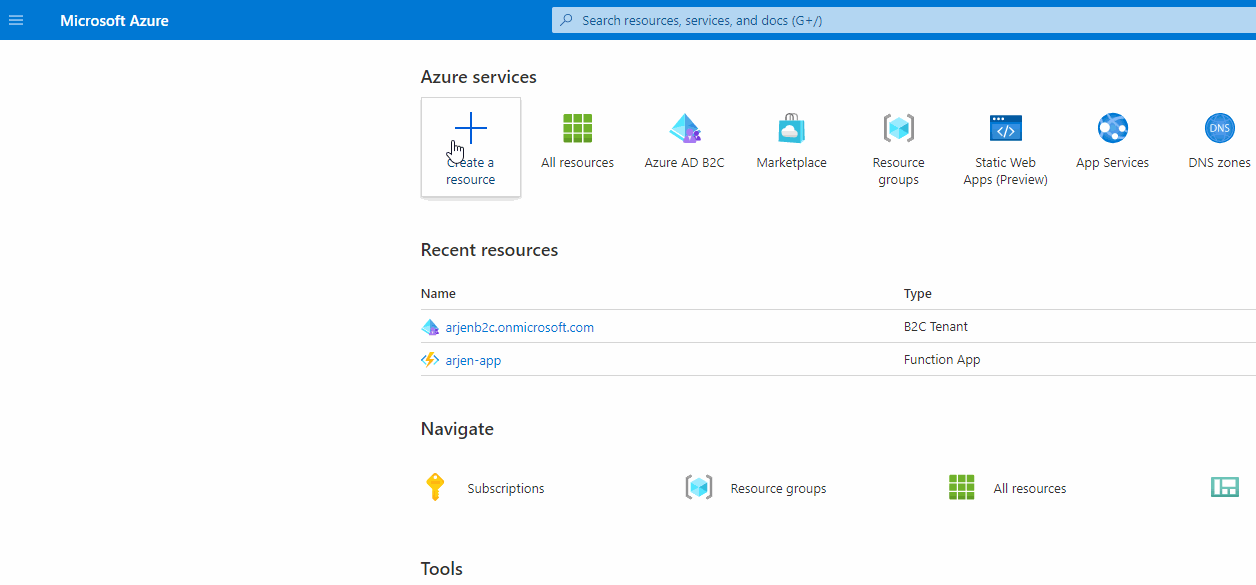
Task: Open All resources green grid icon
Action: click(x=577, y=128)
